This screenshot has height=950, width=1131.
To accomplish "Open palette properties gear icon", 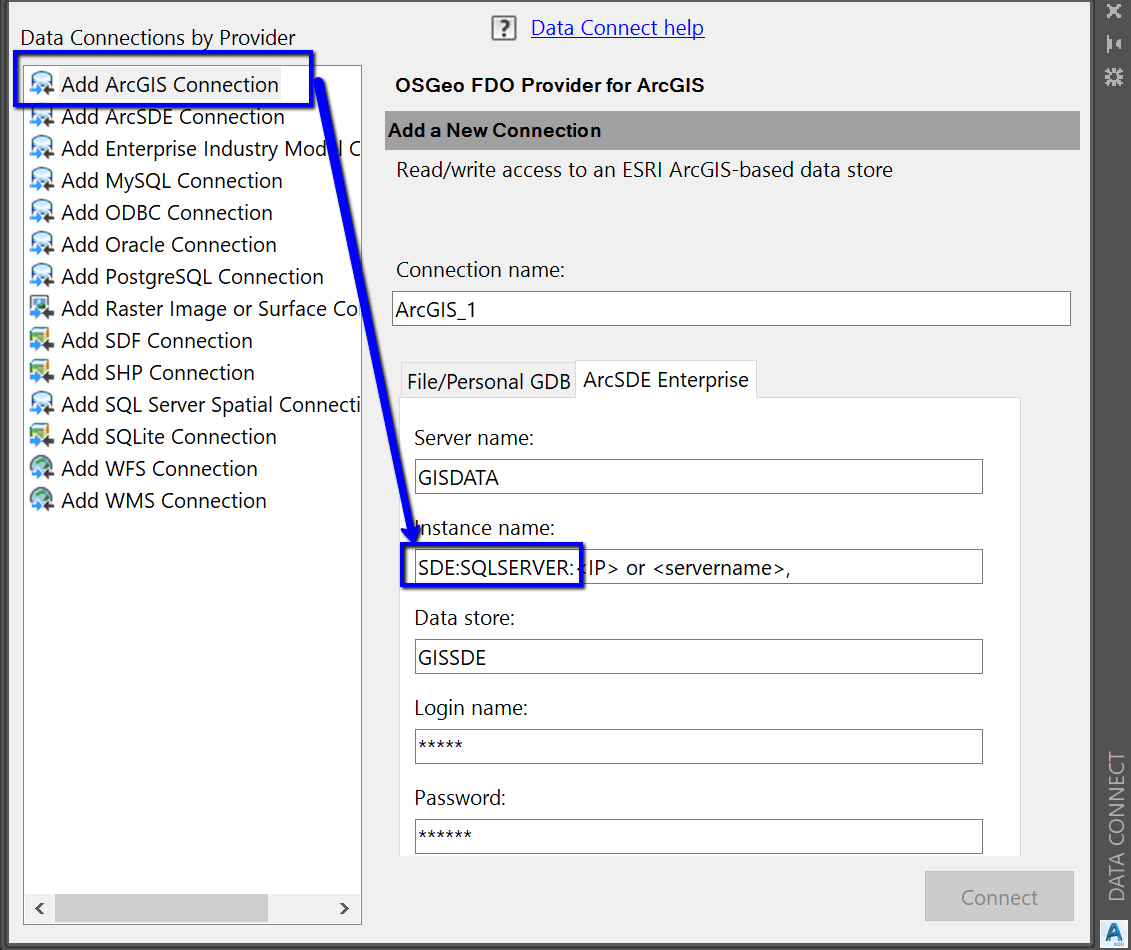I will tap(1114, 77).
